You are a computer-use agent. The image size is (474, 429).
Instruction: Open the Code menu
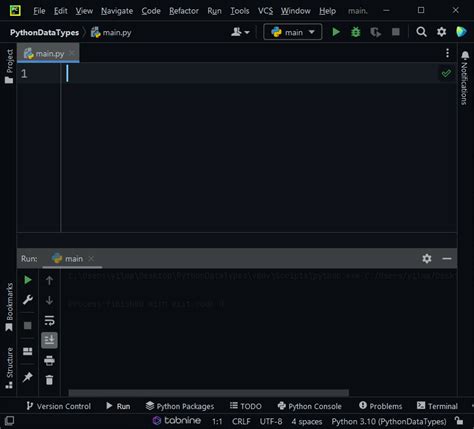(x=151, y=11)
